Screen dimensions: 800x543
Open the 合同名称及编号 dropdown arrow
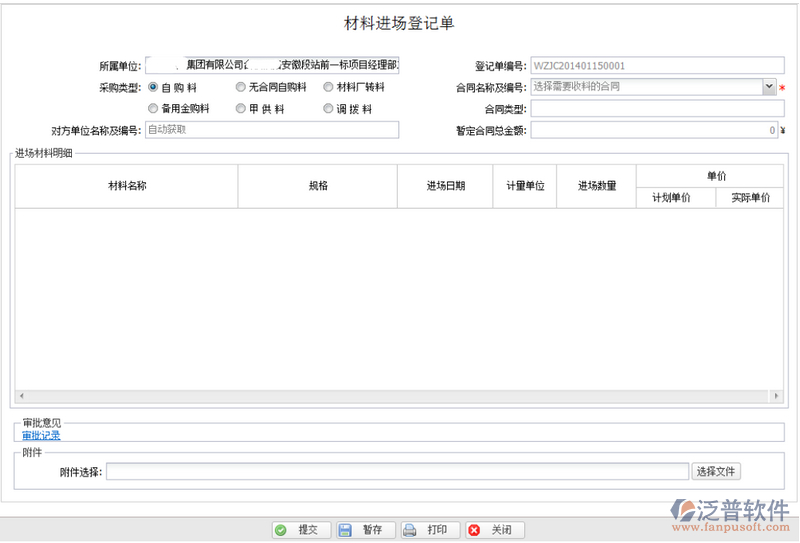pos(769,87)
